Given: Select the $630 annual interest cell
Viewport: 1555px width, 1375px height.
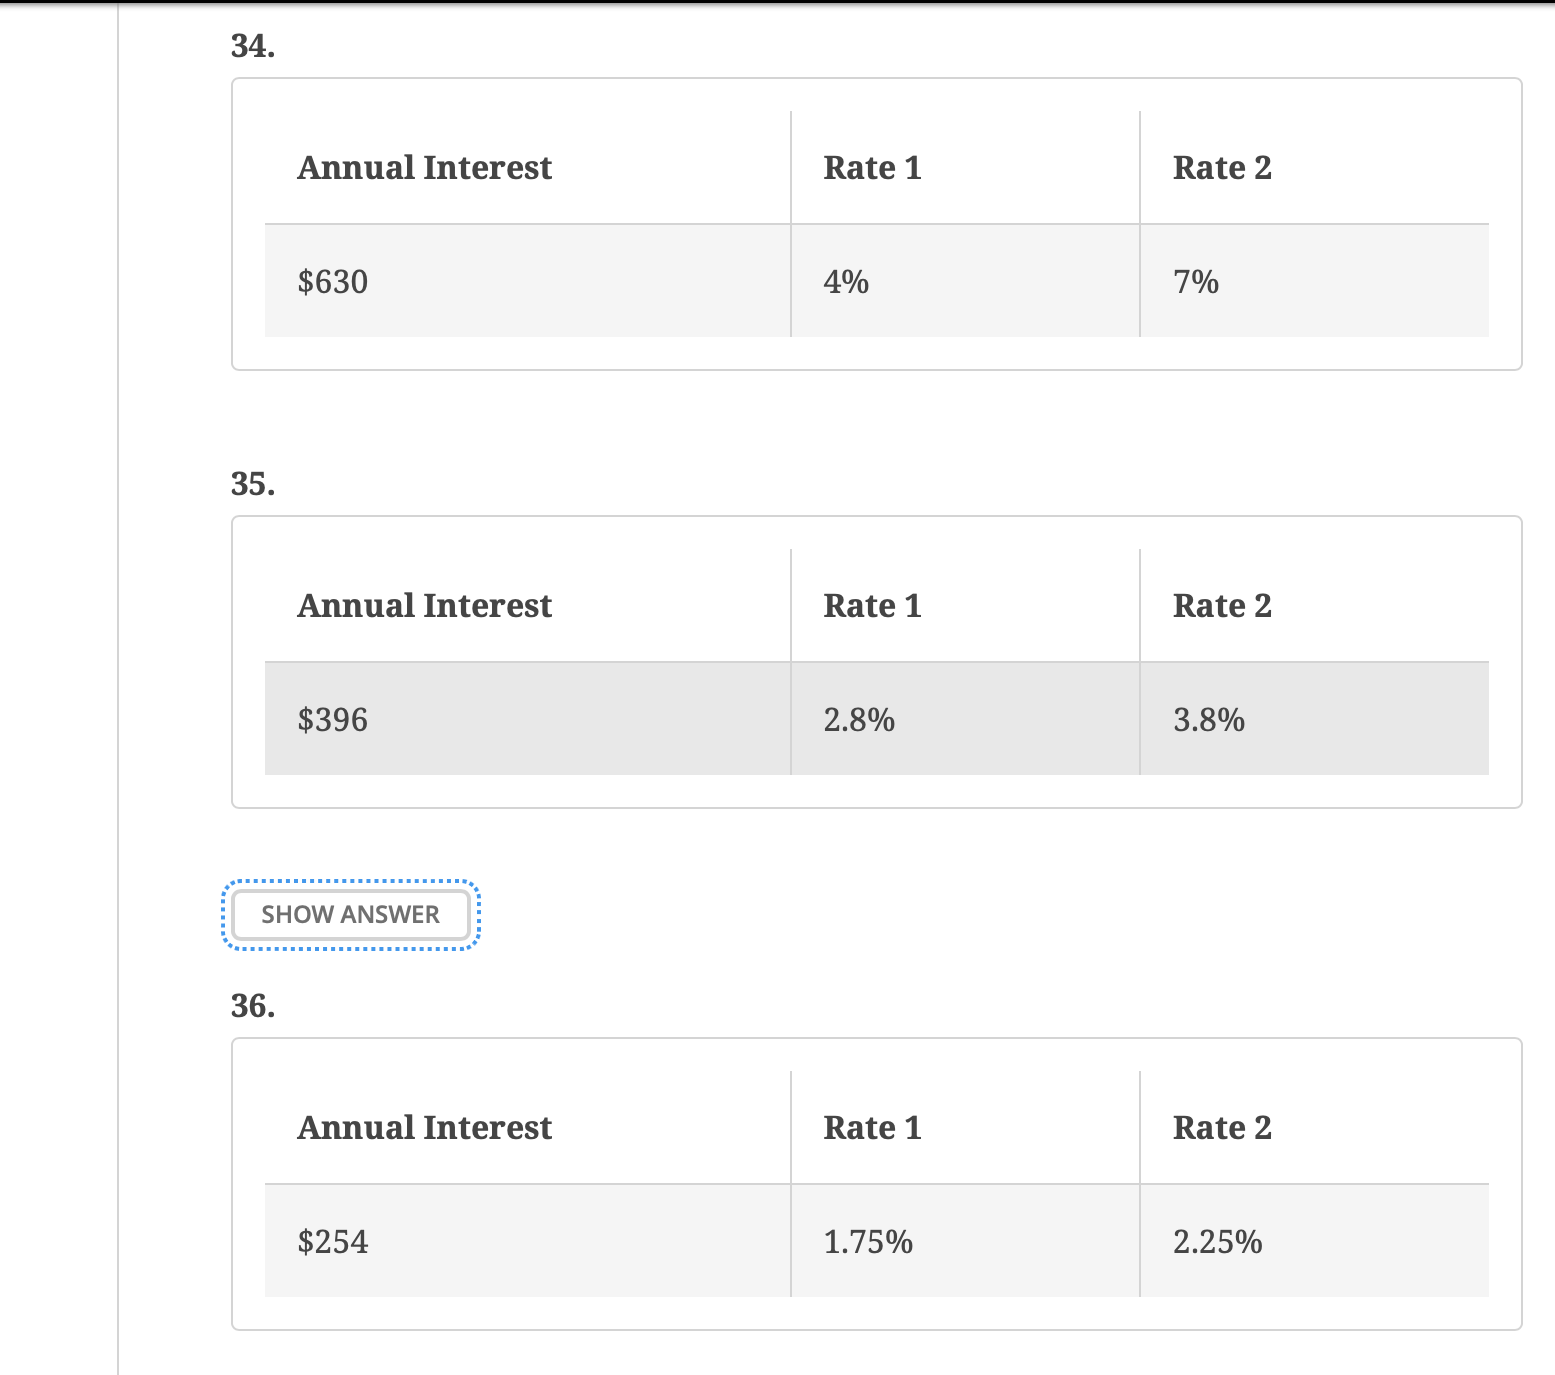Looking at the screenshot, I should tap(527, 281).
